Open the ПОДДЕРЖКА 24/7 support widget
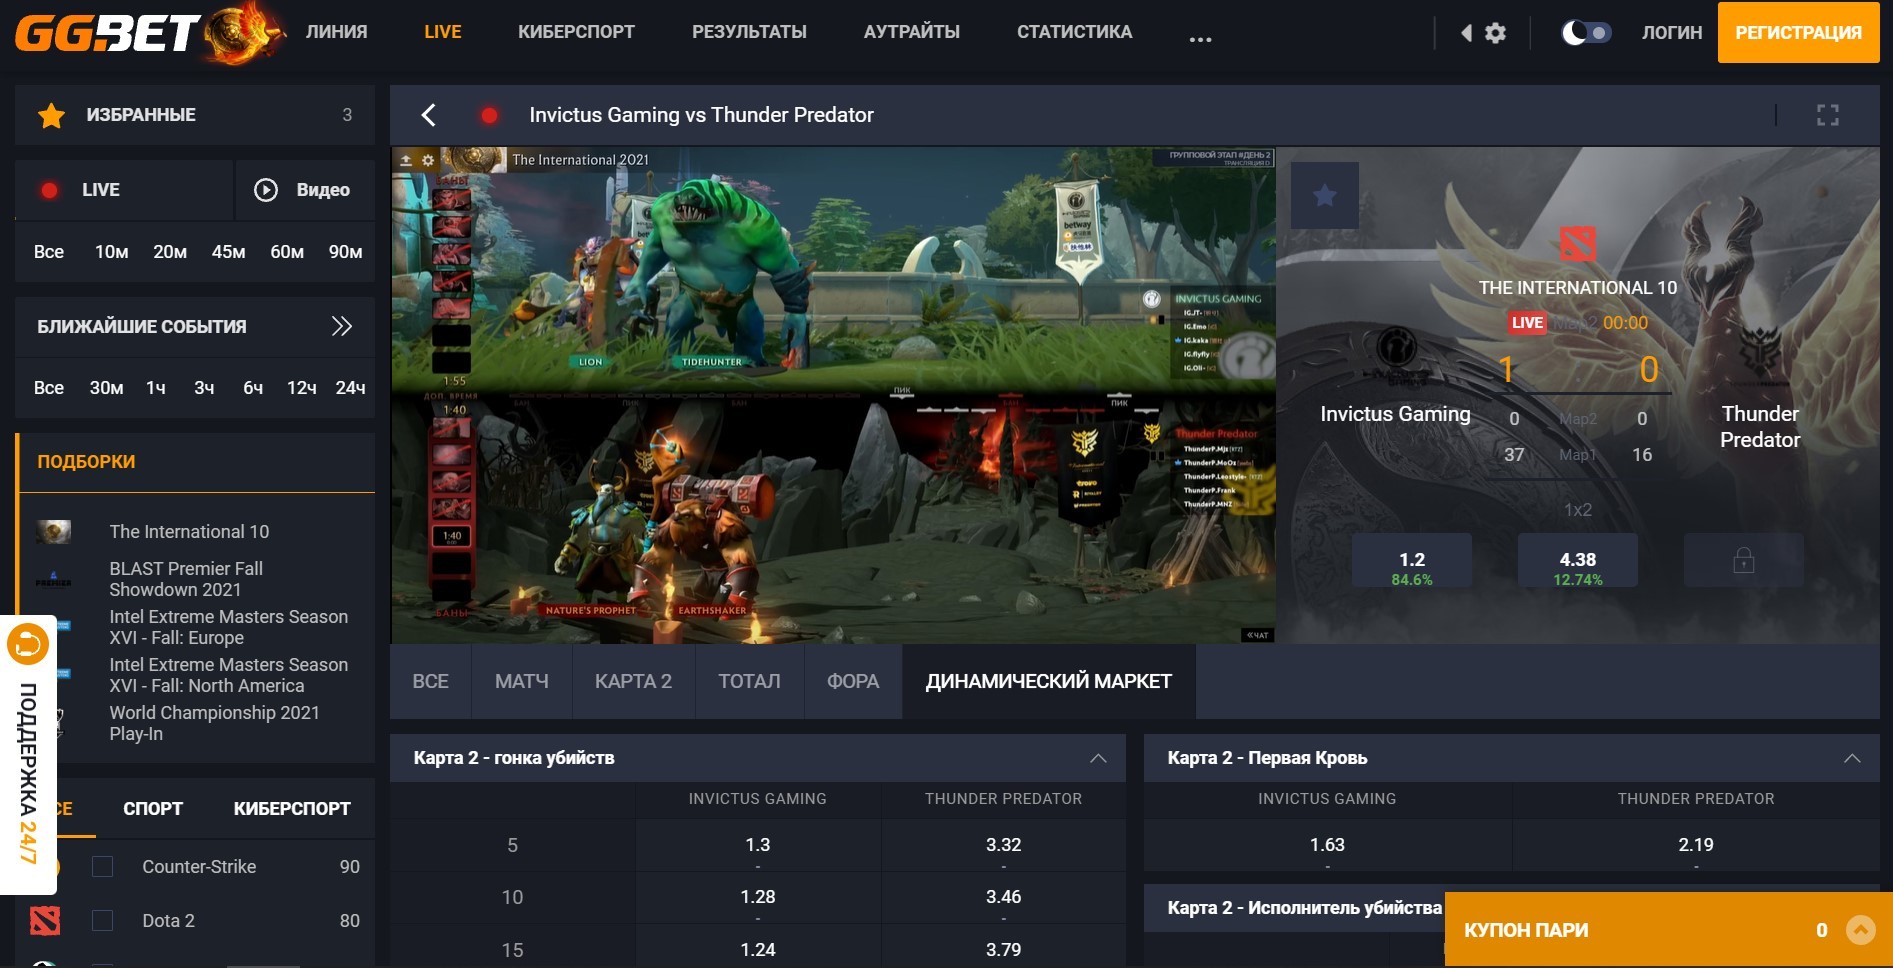 point(28,755)
